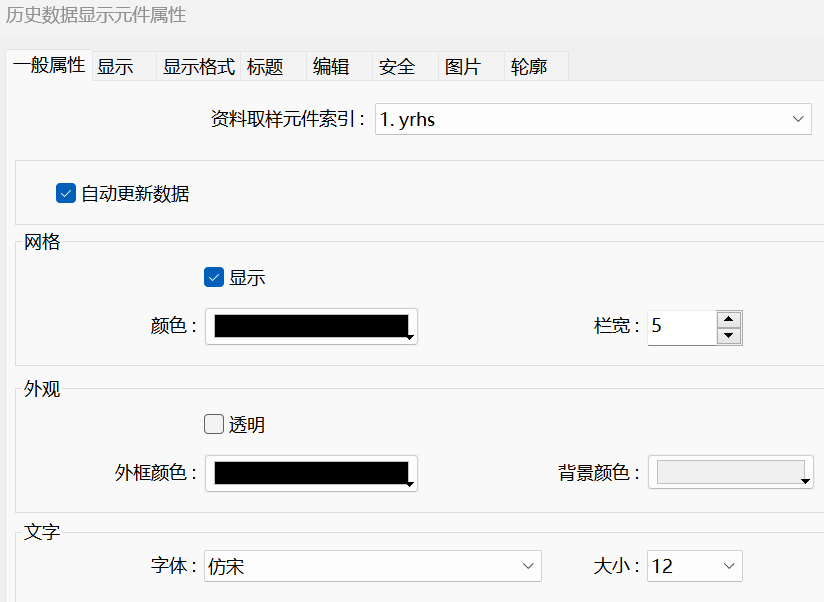
Task: Click the 一般属性 tab
Action: [48, 66]
